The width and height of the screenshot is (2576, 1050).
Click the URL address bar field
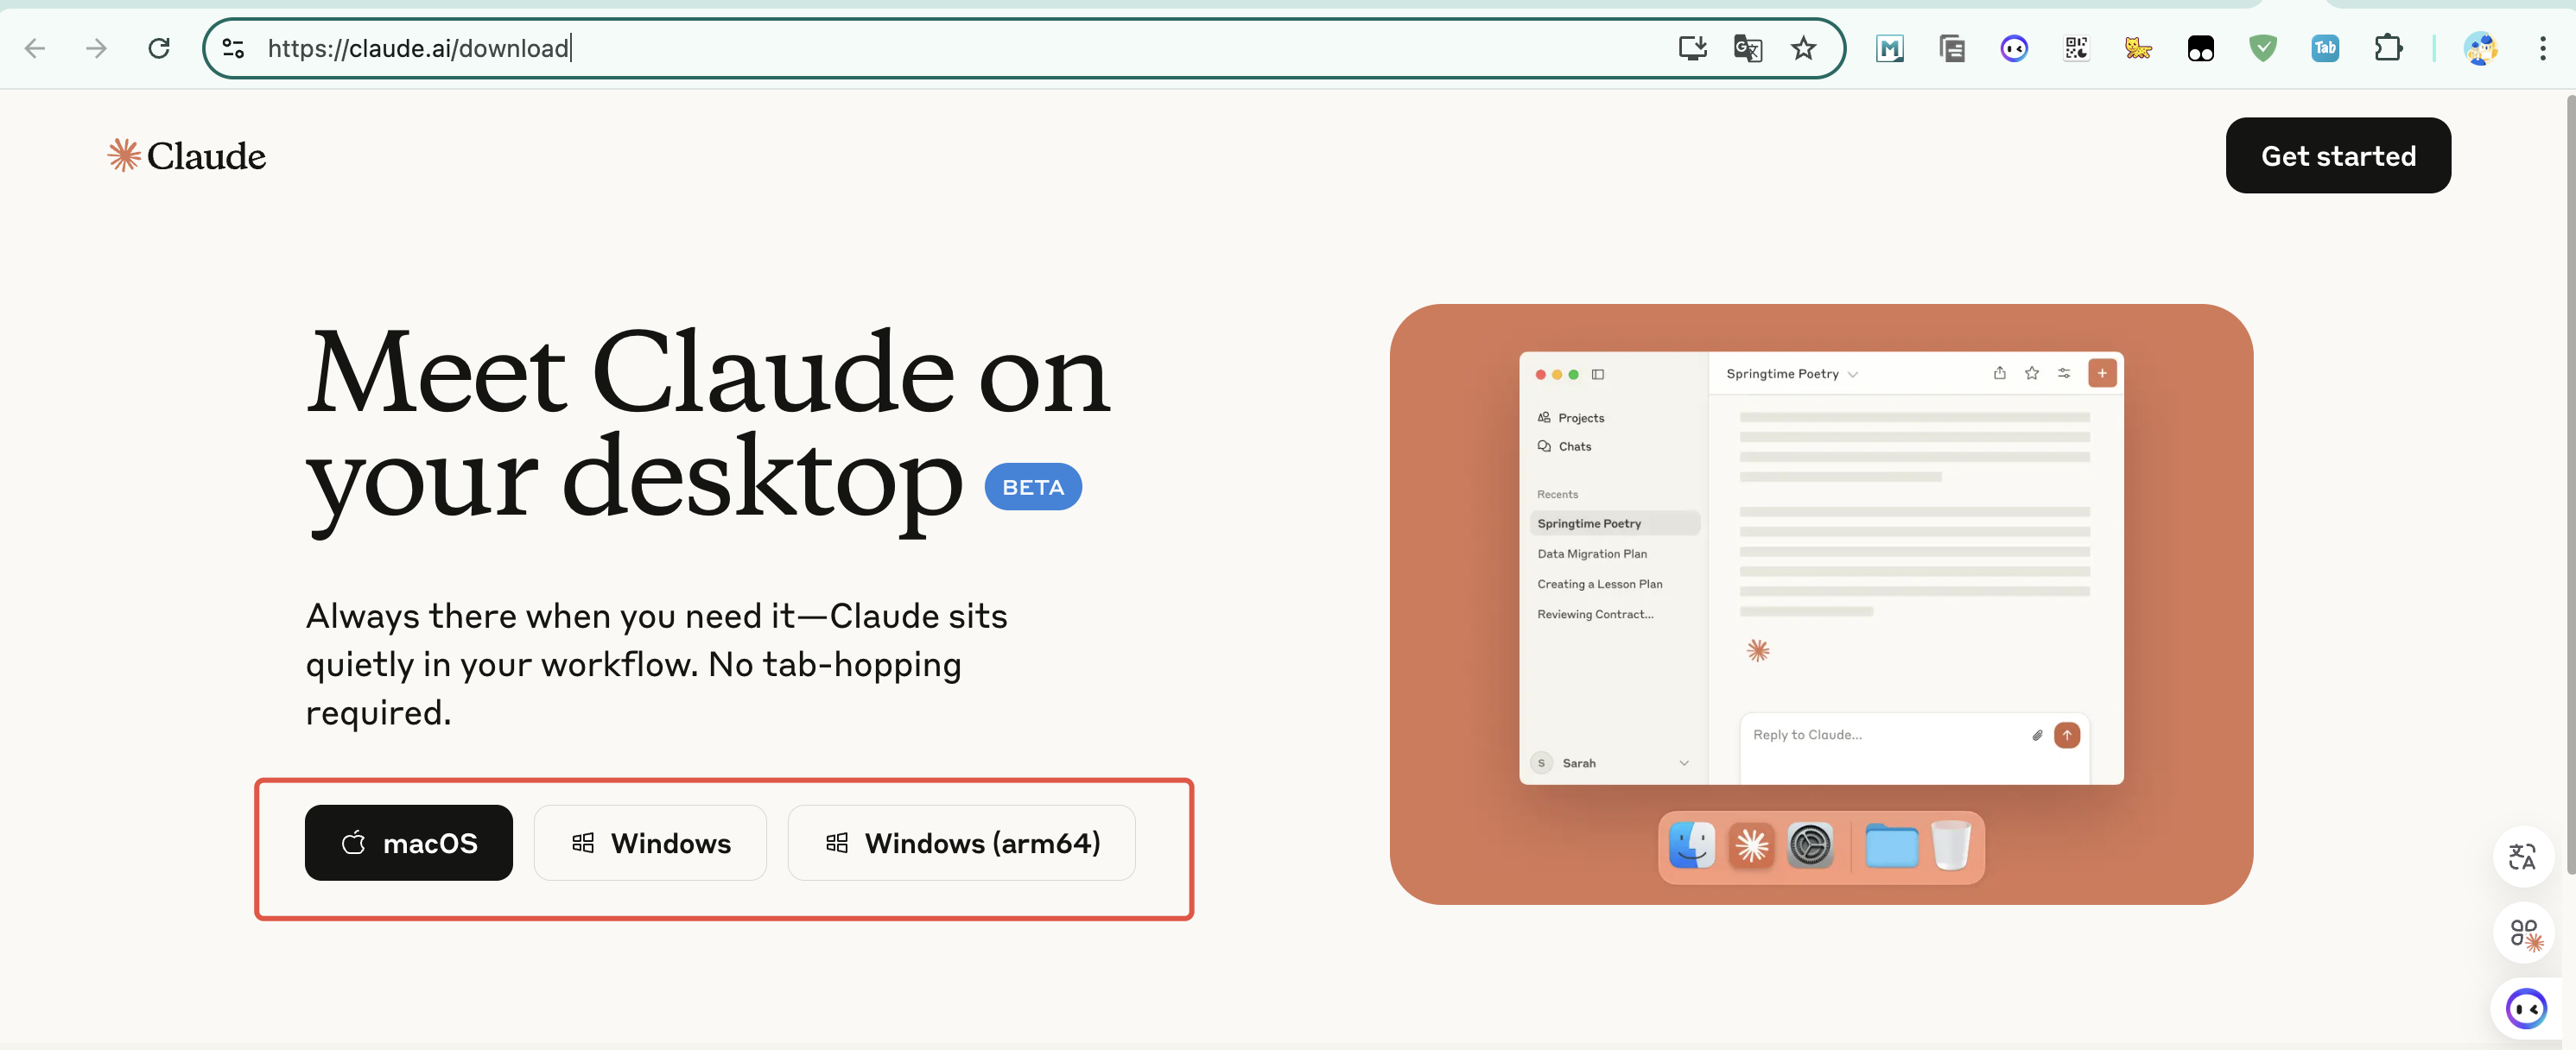click(x=900, y=48)
